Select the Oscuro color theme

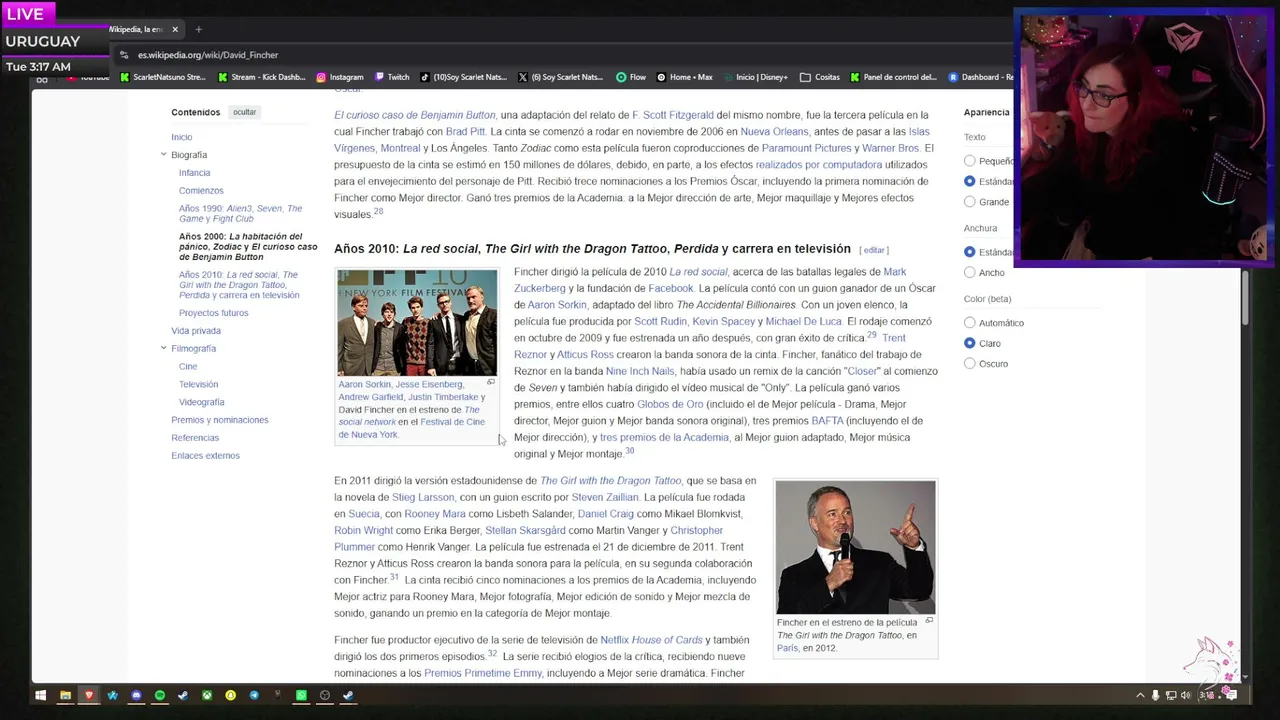969,364
